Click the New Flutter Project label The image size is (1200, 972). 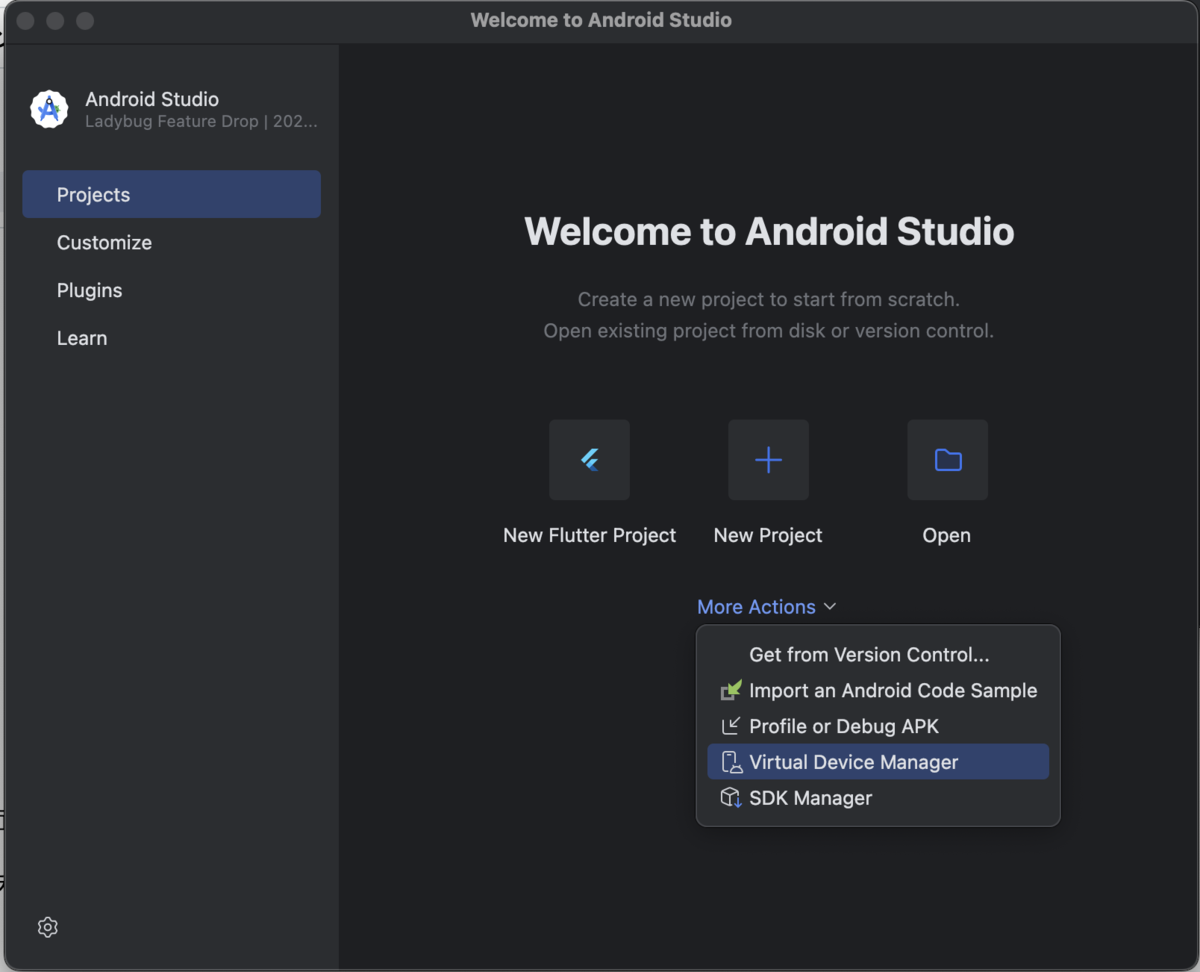[x=589, y=535]
